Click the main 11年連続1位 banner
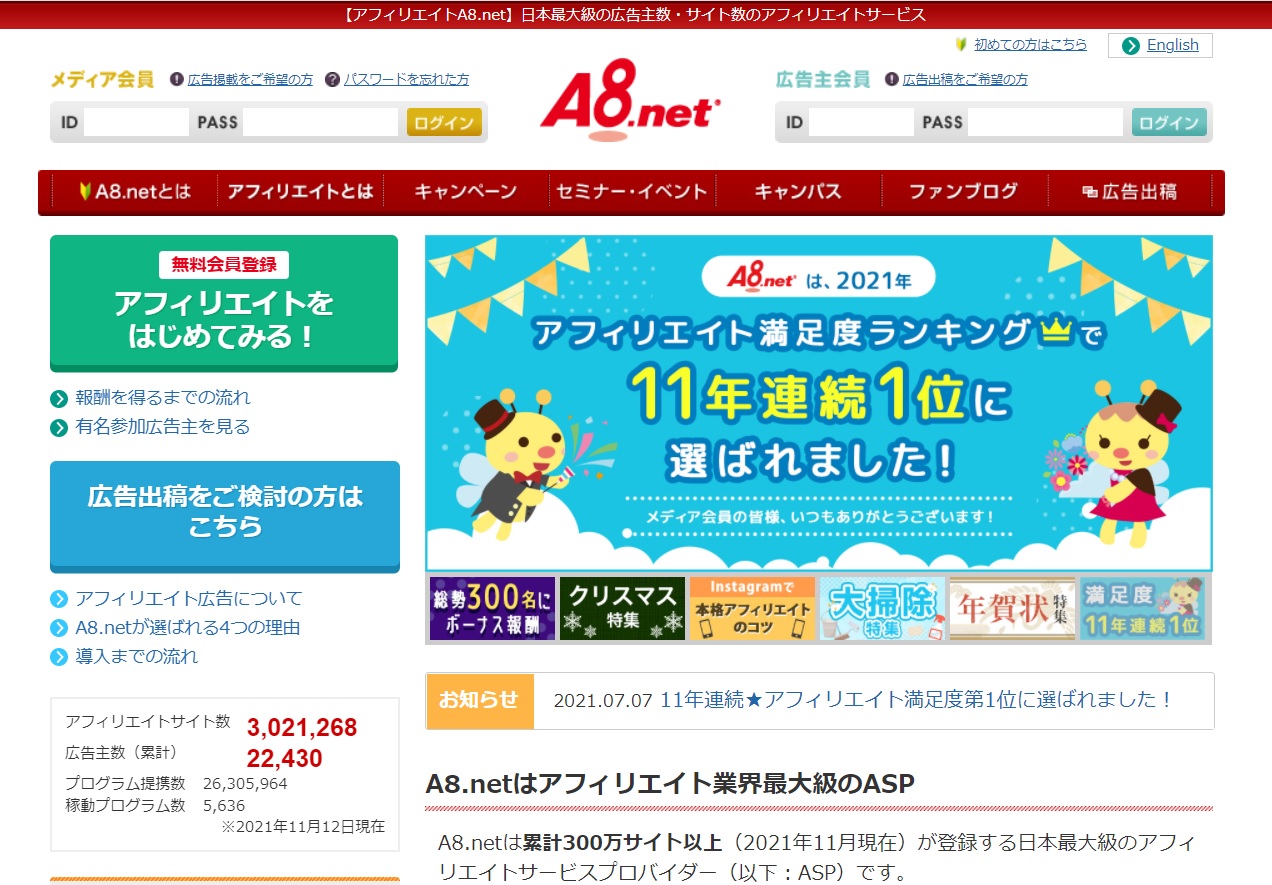The height and width of the screenshot is (885, 1272). tap(819, 403)
